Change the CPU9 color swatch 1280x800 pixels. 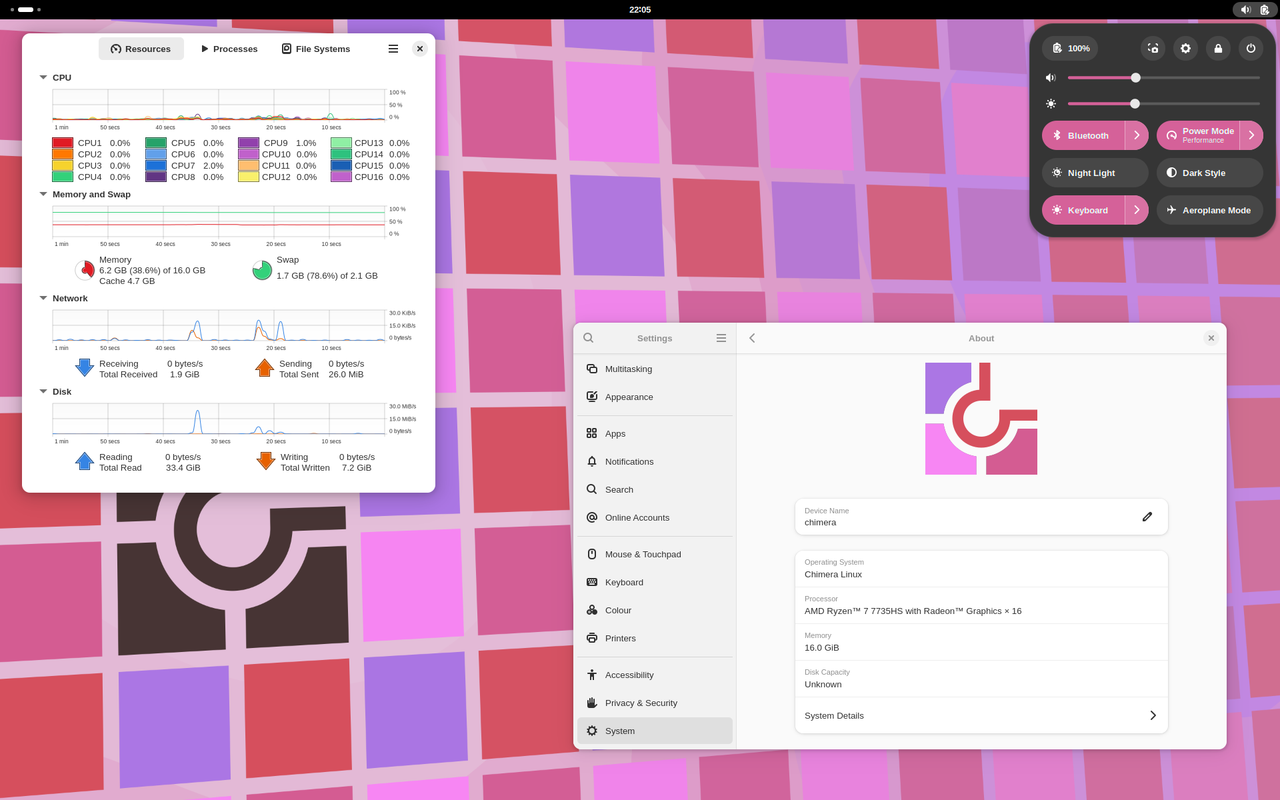248,143
